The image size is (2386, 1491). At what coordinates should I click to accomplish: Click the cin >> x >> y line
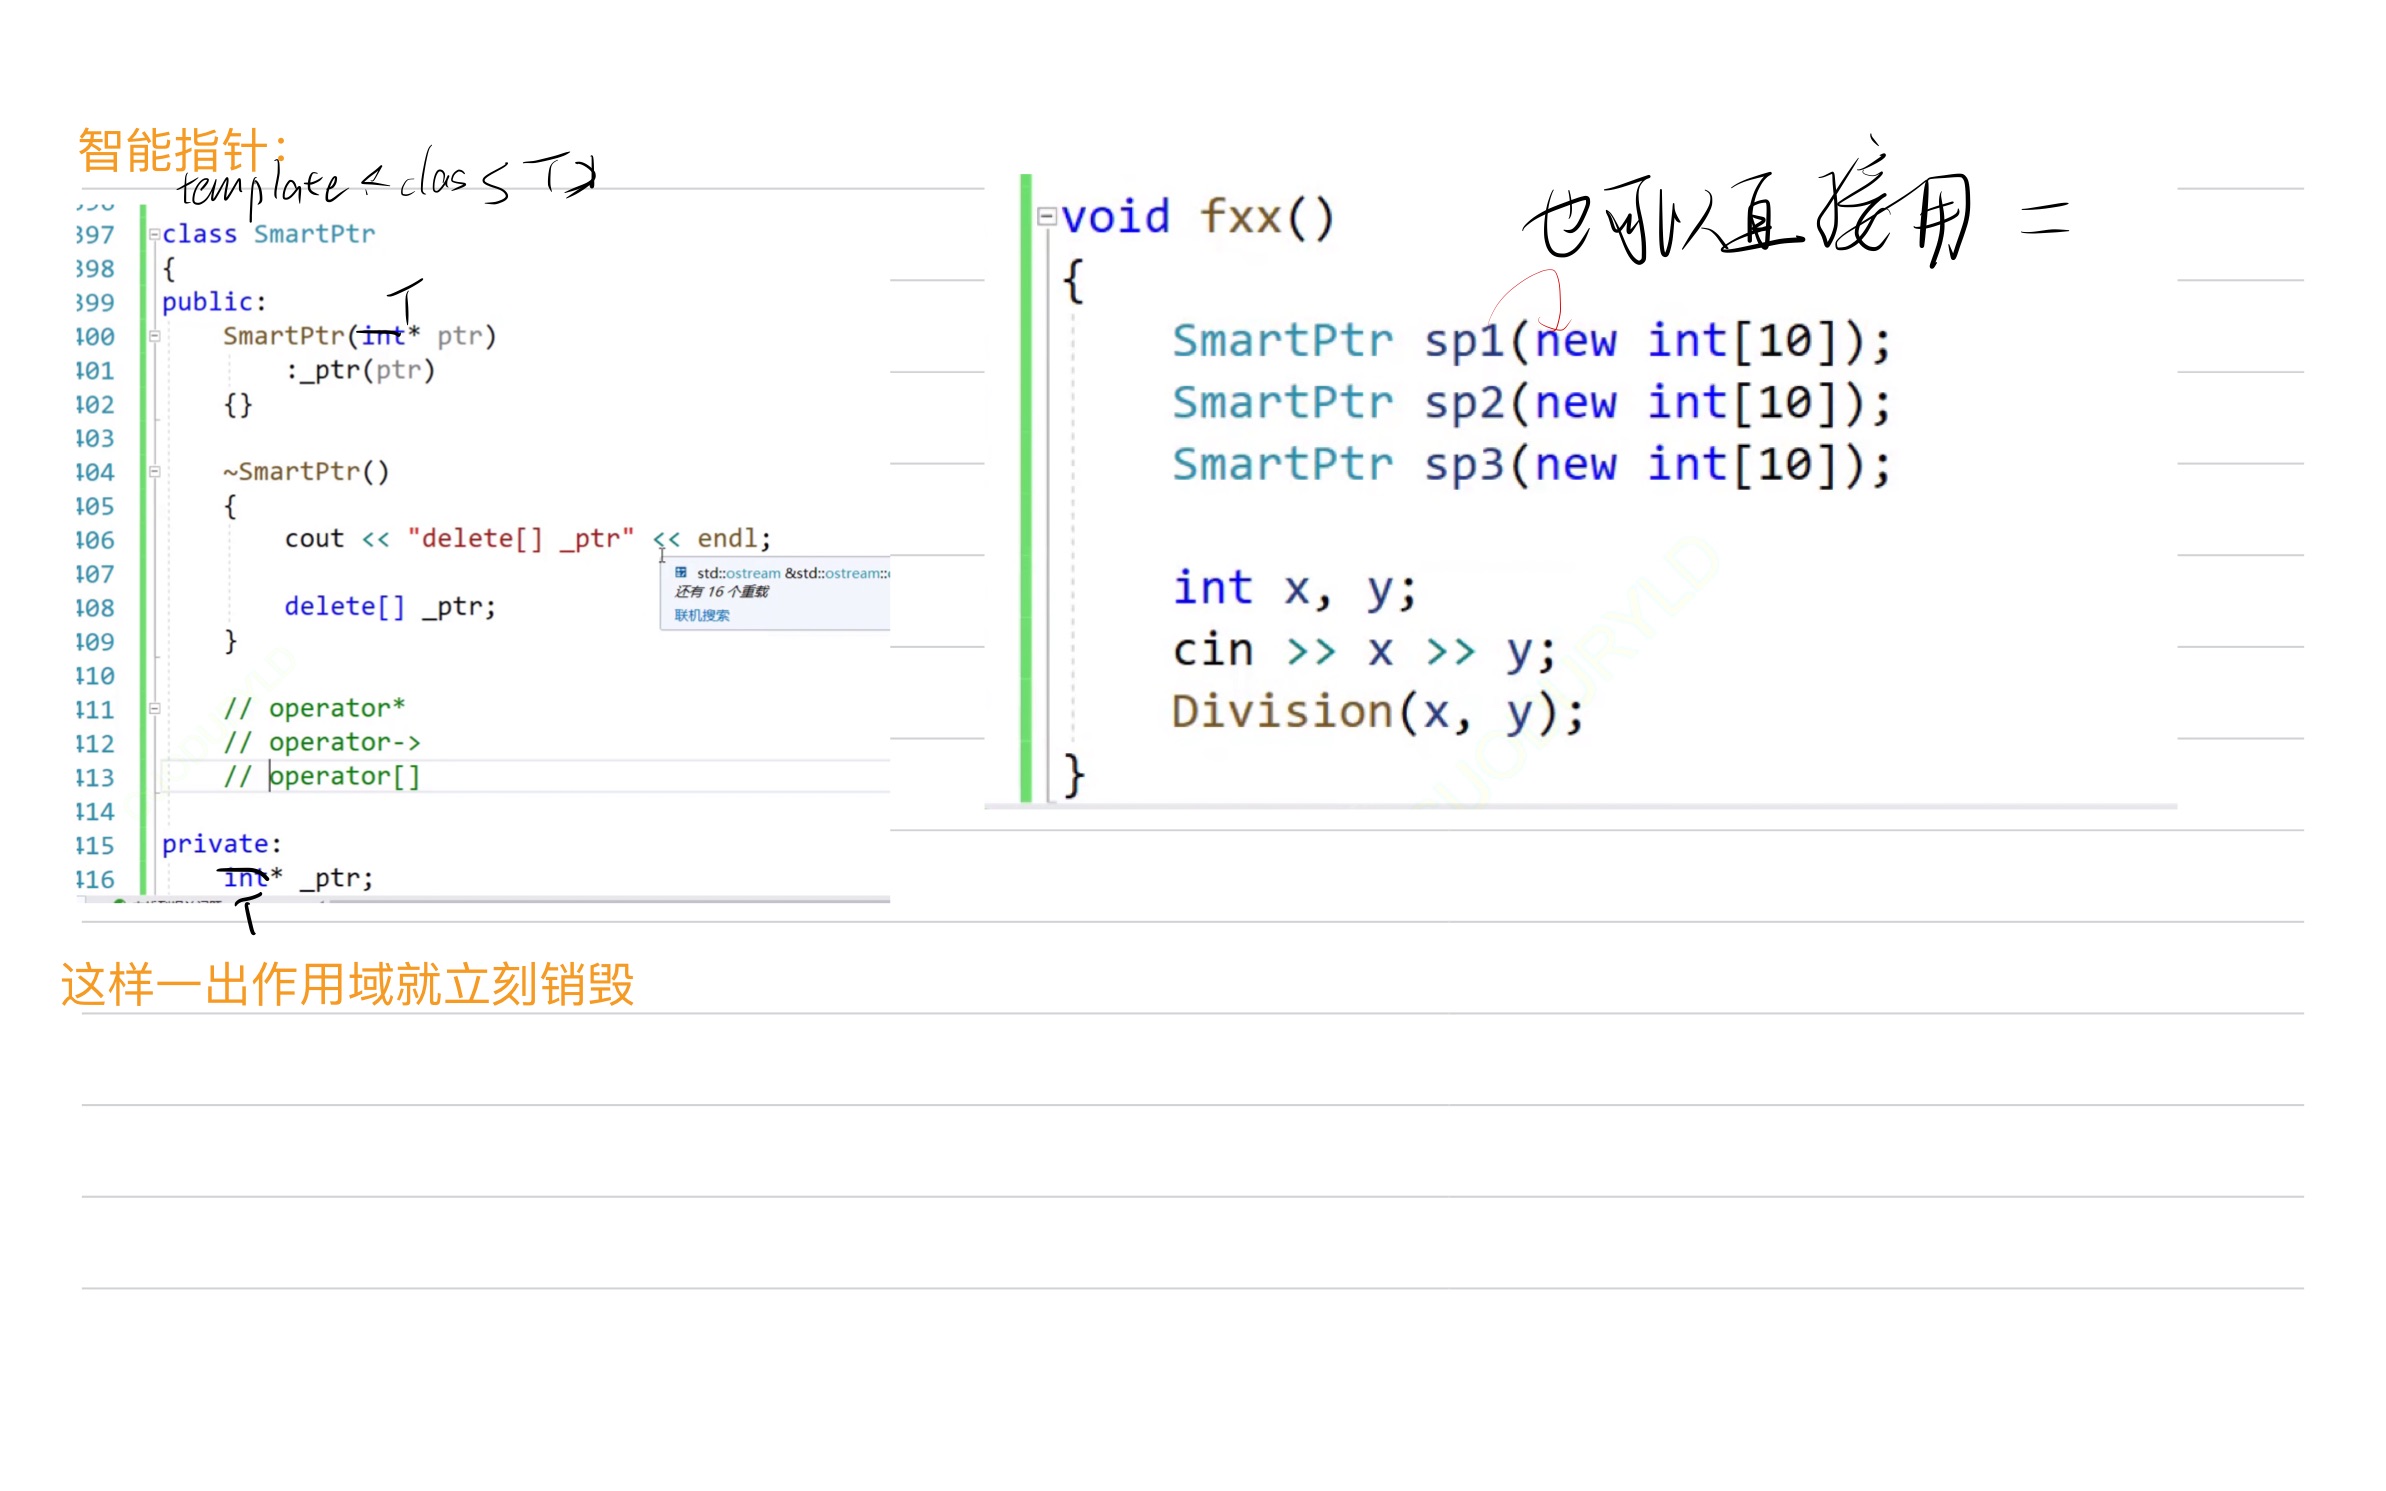pos(1363,651)
